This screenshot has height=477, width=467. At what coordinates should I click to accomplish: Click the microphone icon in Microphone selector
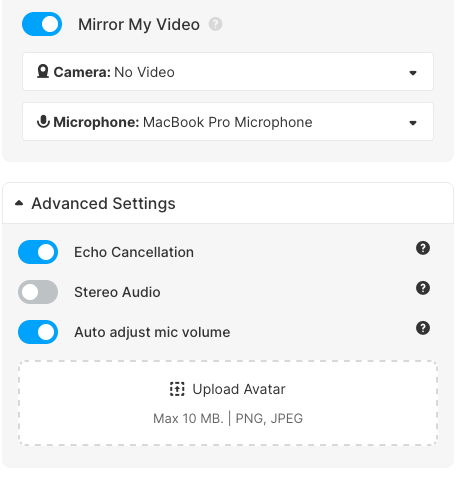pyautogui.click(x=43, y=122)
